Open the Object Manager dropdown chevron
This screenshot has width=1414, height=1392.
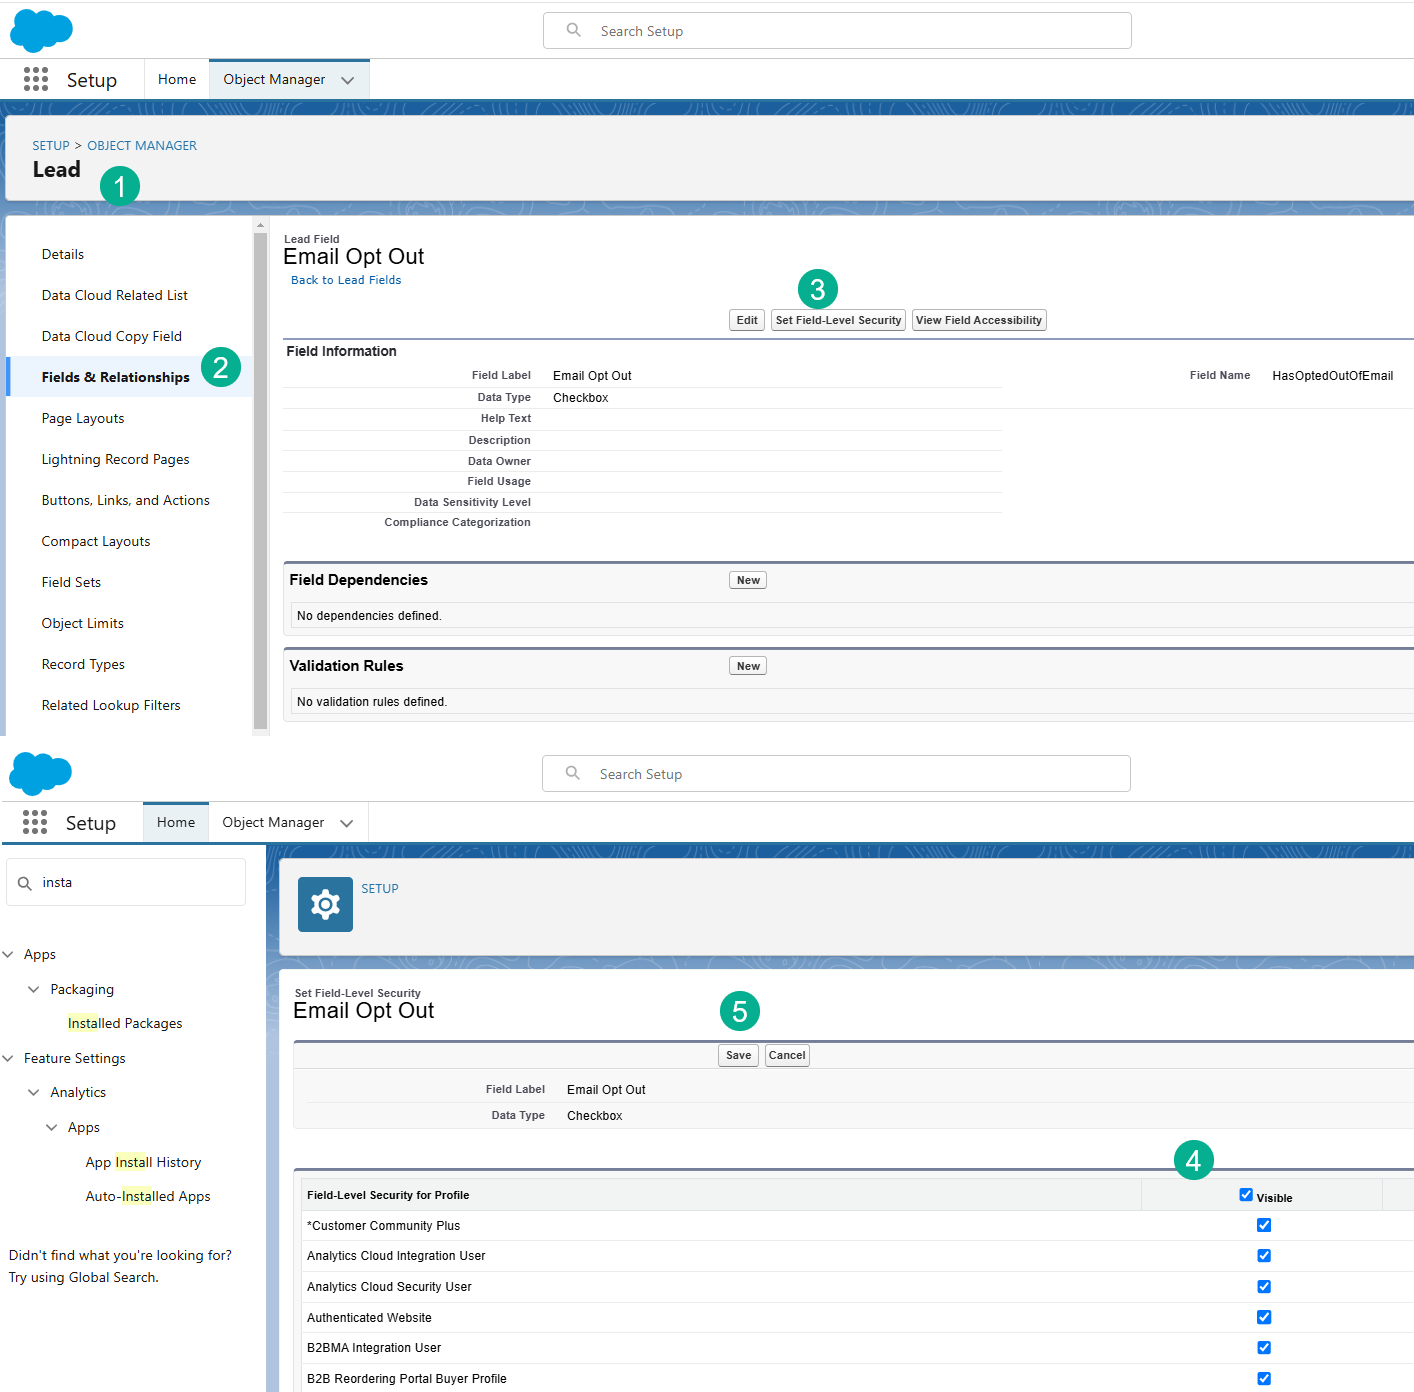point(348,79)
